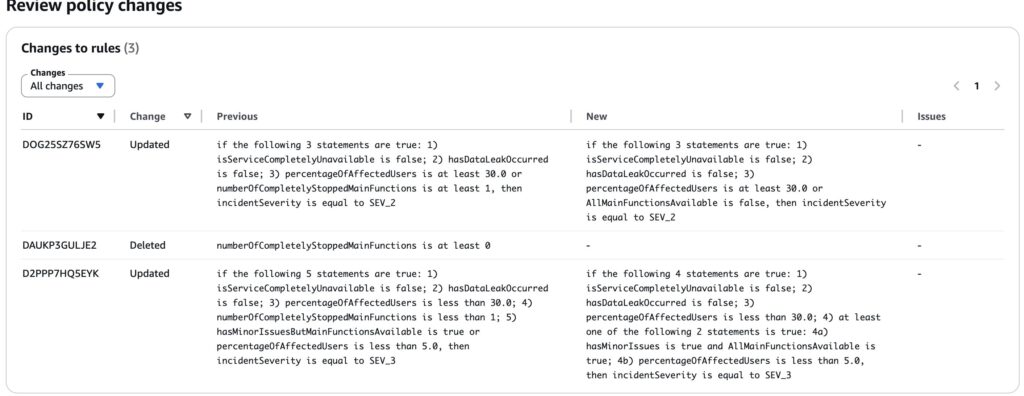Sort by Change column arrow
Screen dimensions: 1024x396
click(187, 116)
